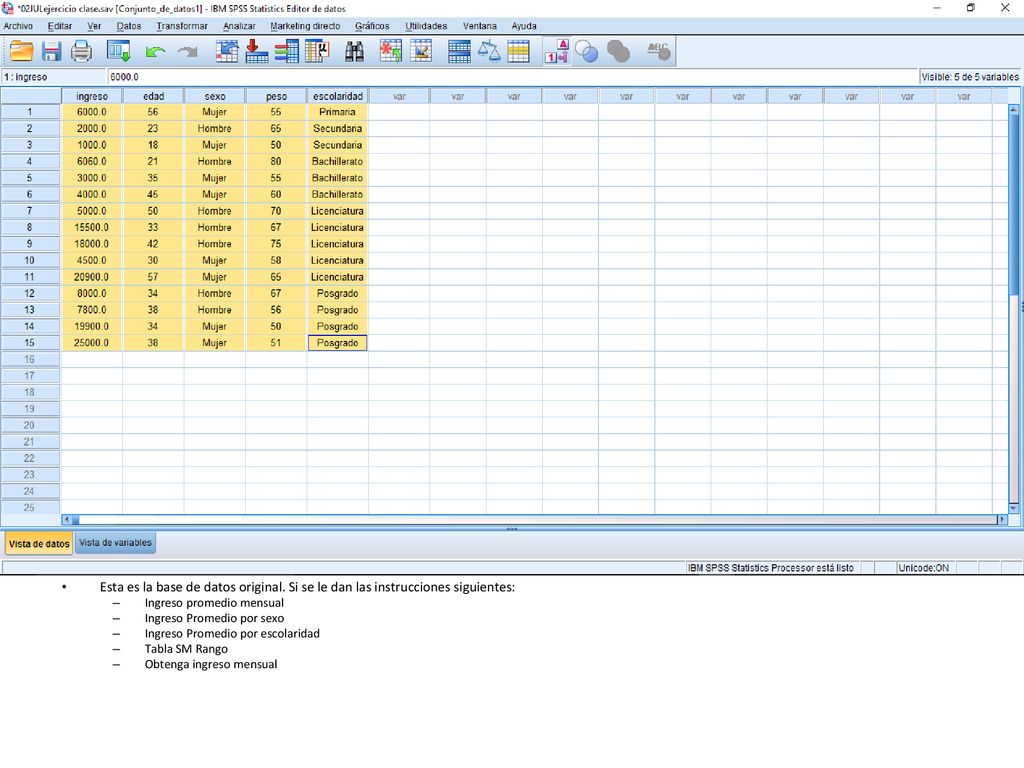Toggle the Value labels icon
Image resolution: width=1024 pixels, height=768 pixels.
(x=557, y=52)
